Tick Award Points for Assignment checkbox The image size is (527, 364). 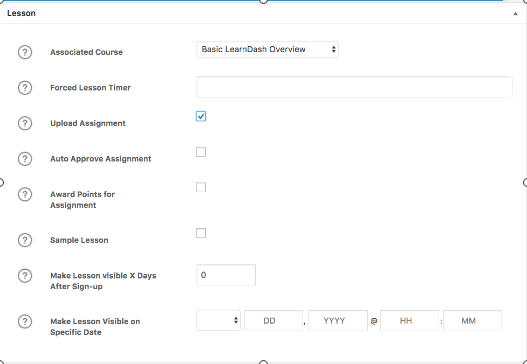(201, 187)
